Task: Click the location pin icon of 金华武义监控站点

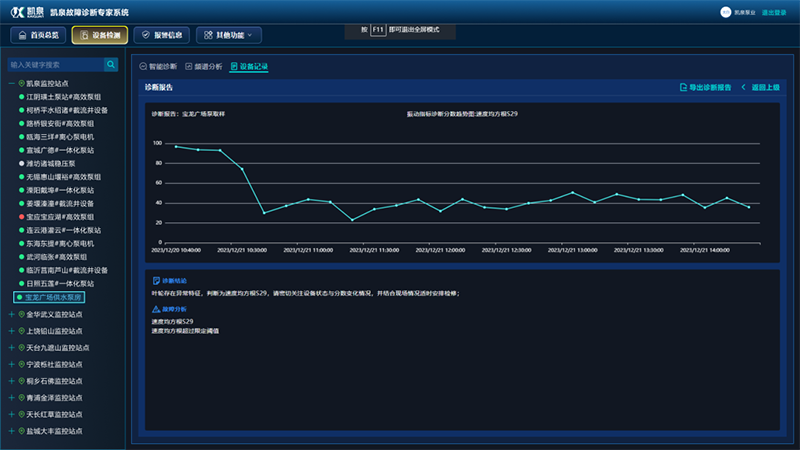Action: point(21,315)
